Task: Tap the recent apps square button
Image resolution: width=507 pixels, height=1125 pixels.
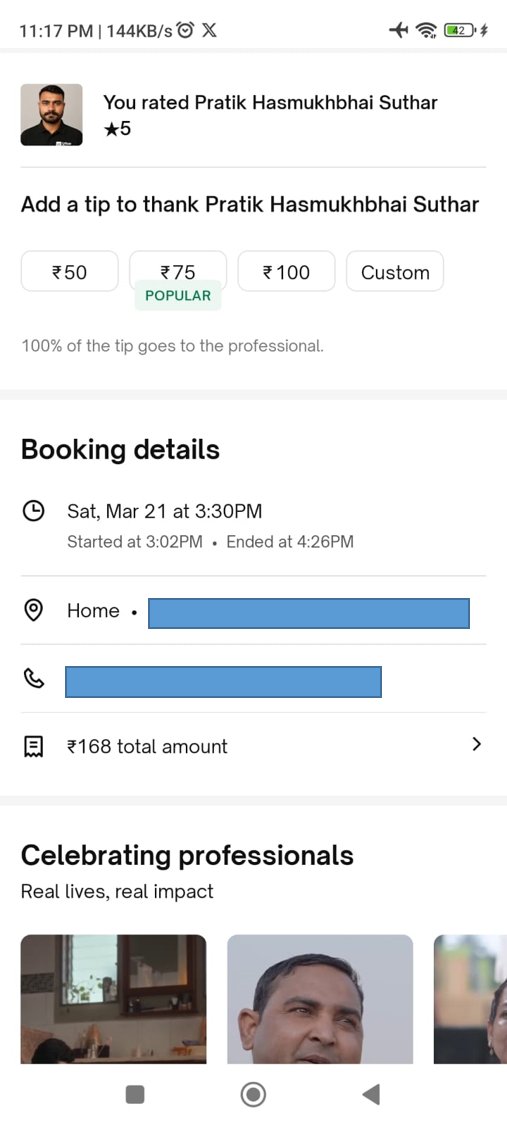Action: click(x=135, y=1094)
